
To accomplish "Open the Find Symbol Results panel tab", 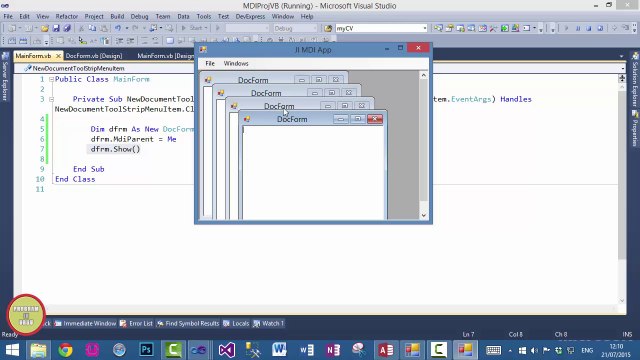I will pos(188,323).
